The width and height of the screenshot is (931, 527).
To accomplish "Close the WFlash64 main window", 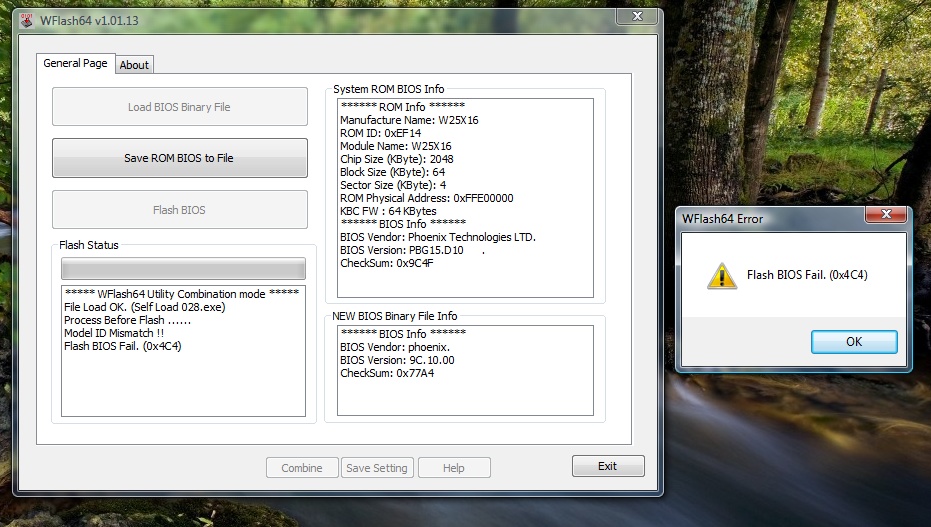I will coord(636,16).
